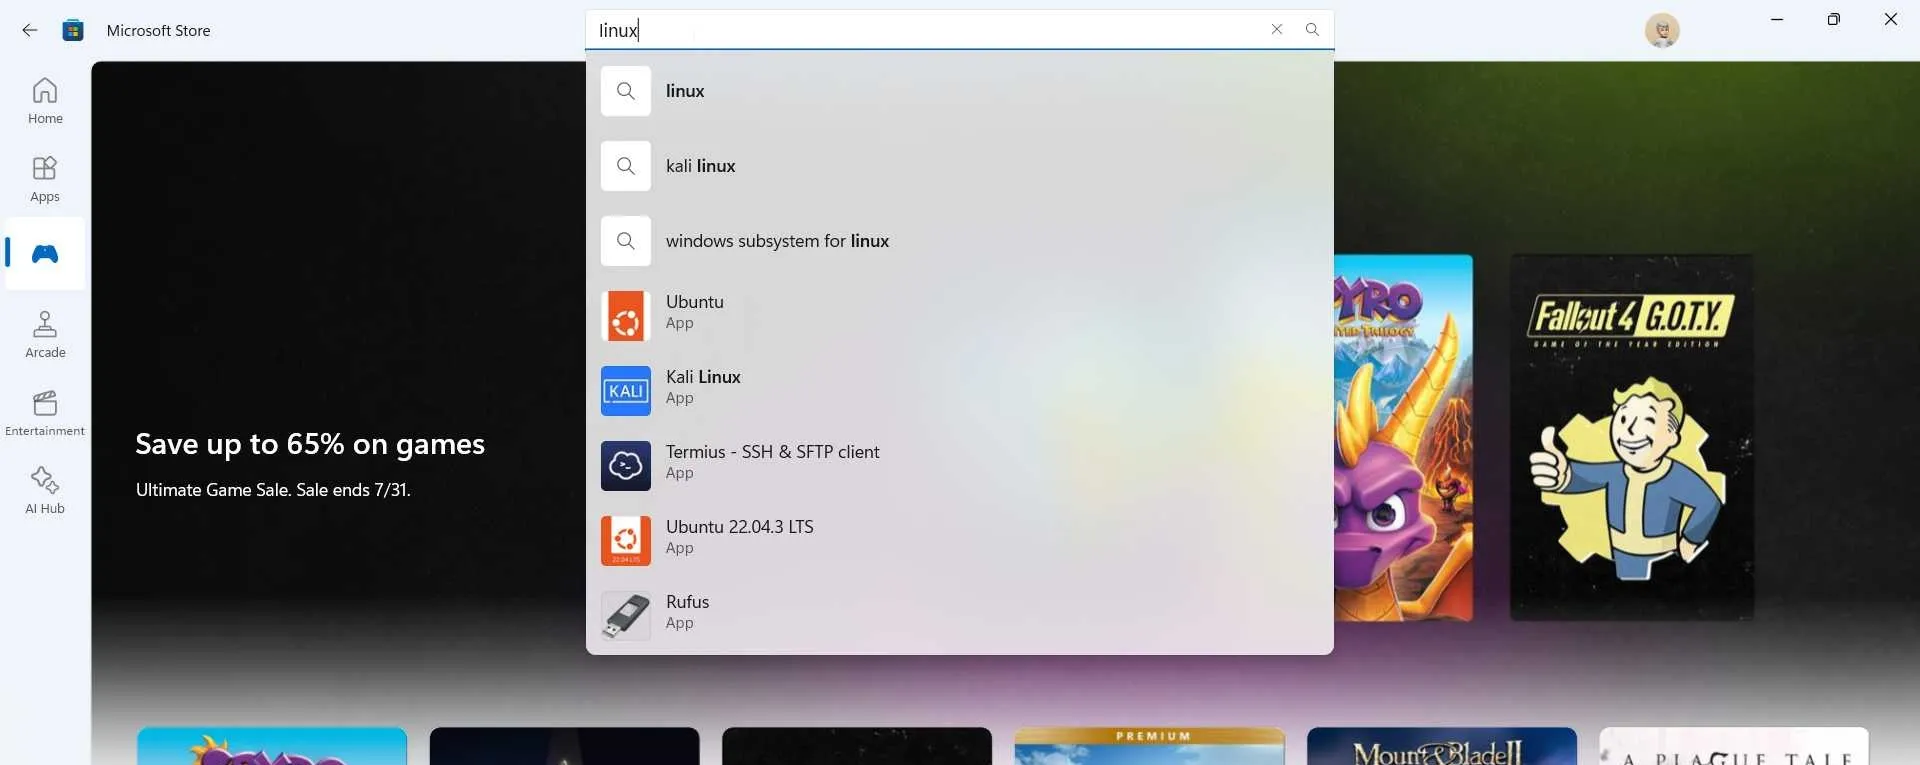Screen dimensions: 1920x765
Task: Click the KALI blue app icon
Action: click(x=626, y=391)
